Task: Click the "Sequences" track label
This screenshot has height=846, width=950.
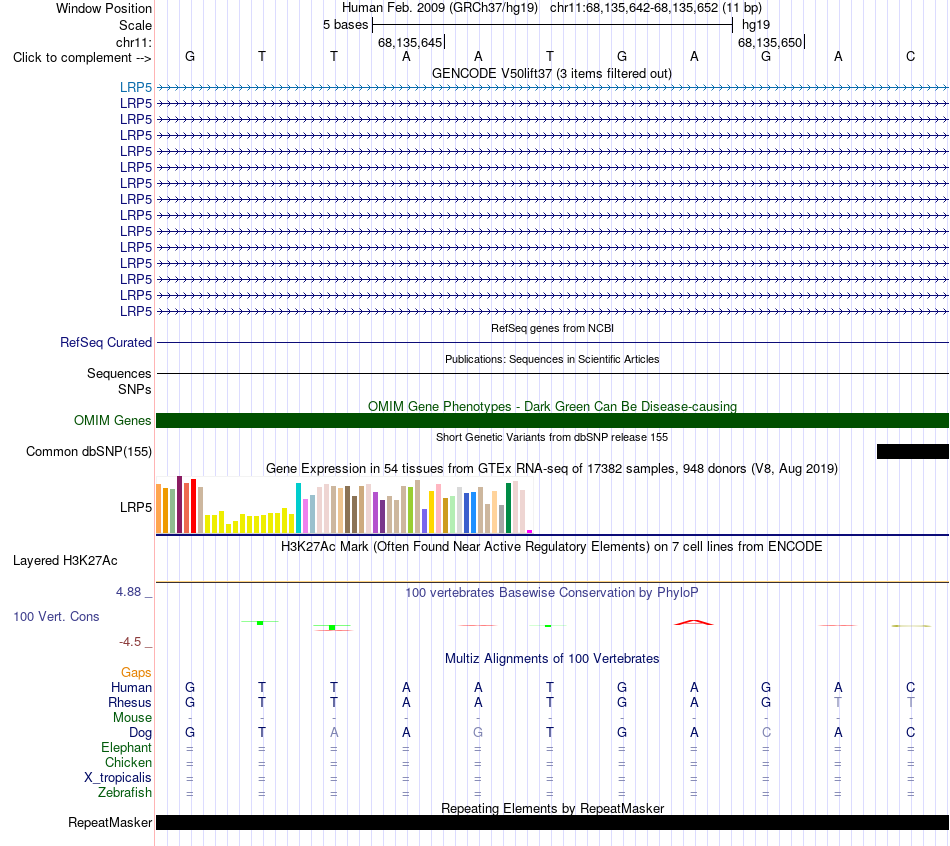Action: point(119,373)
